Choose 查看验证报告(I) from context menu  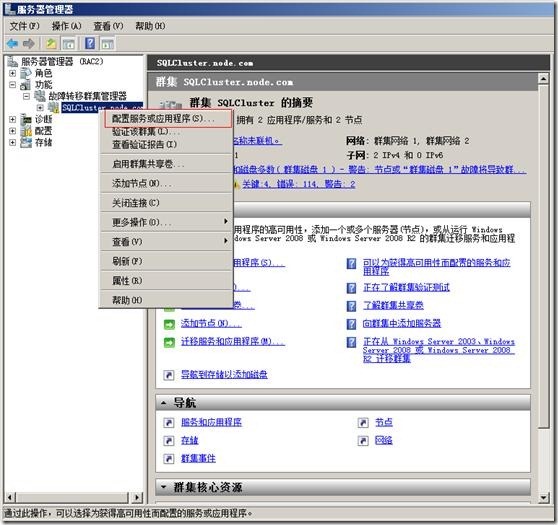(x=166, y=145)
